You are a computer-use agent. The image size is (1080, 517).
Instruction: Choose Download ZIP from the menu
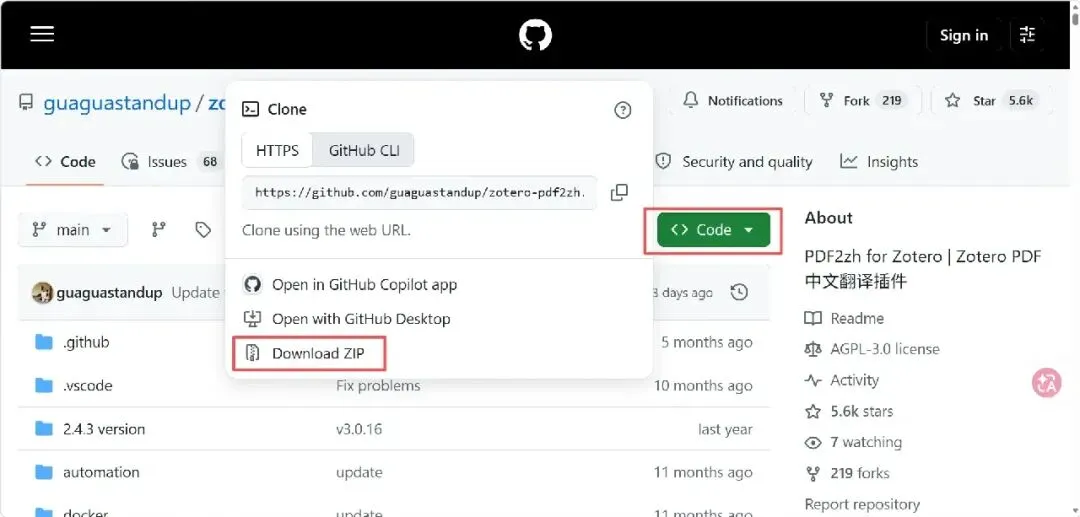309,354
